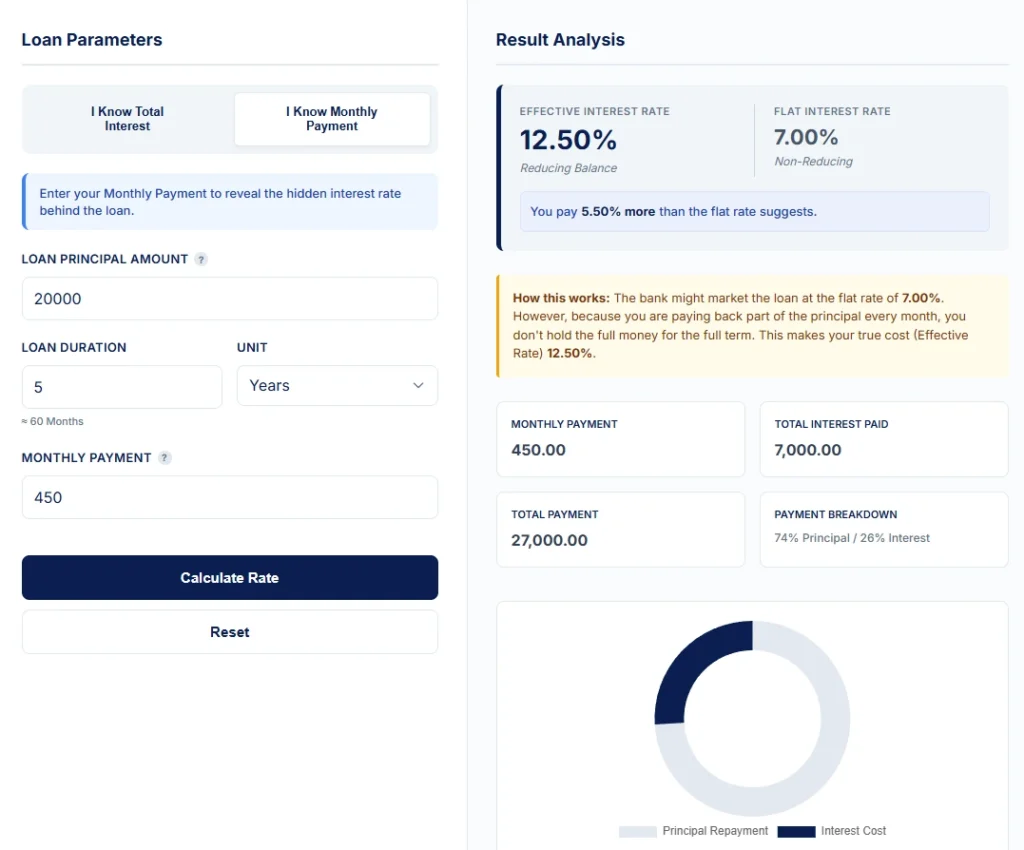This screenshot has width=1024, height=850.
Task: Open the Unit dropdown showing Years
Action: [337, 385]
